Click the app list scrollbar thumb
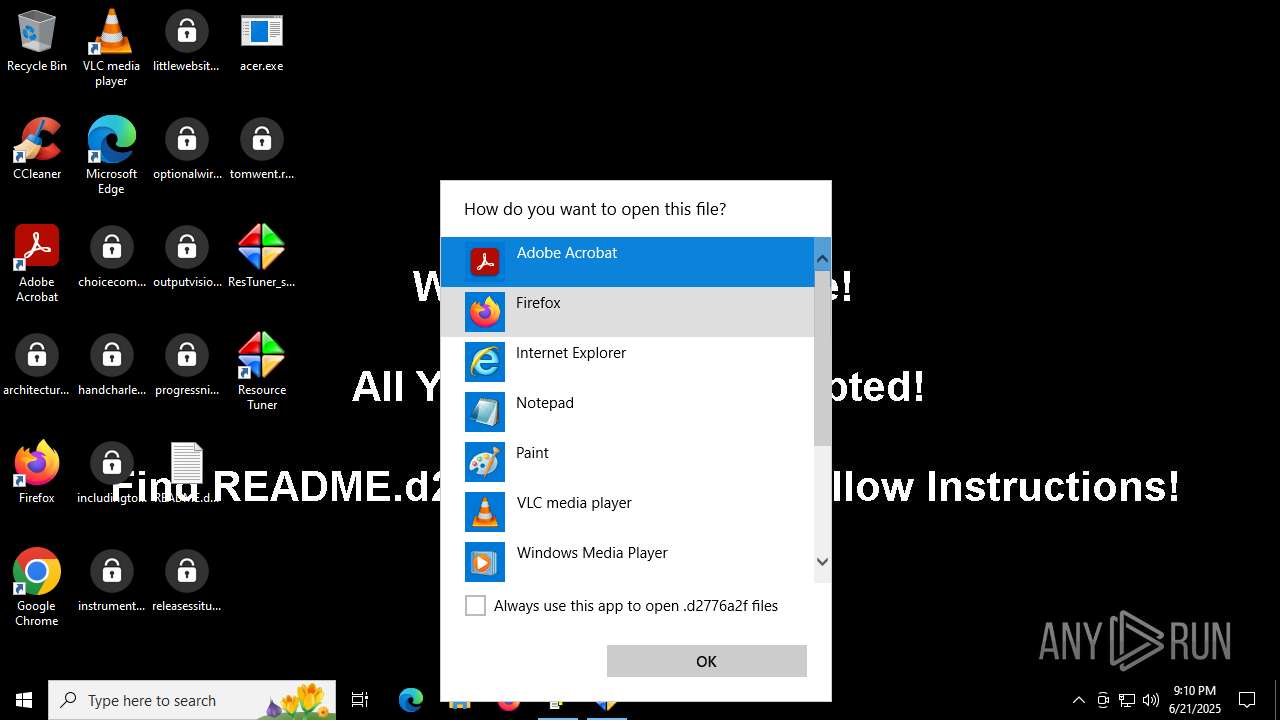The width and height of the screenshot is (1280, 720). pos(822,360)
